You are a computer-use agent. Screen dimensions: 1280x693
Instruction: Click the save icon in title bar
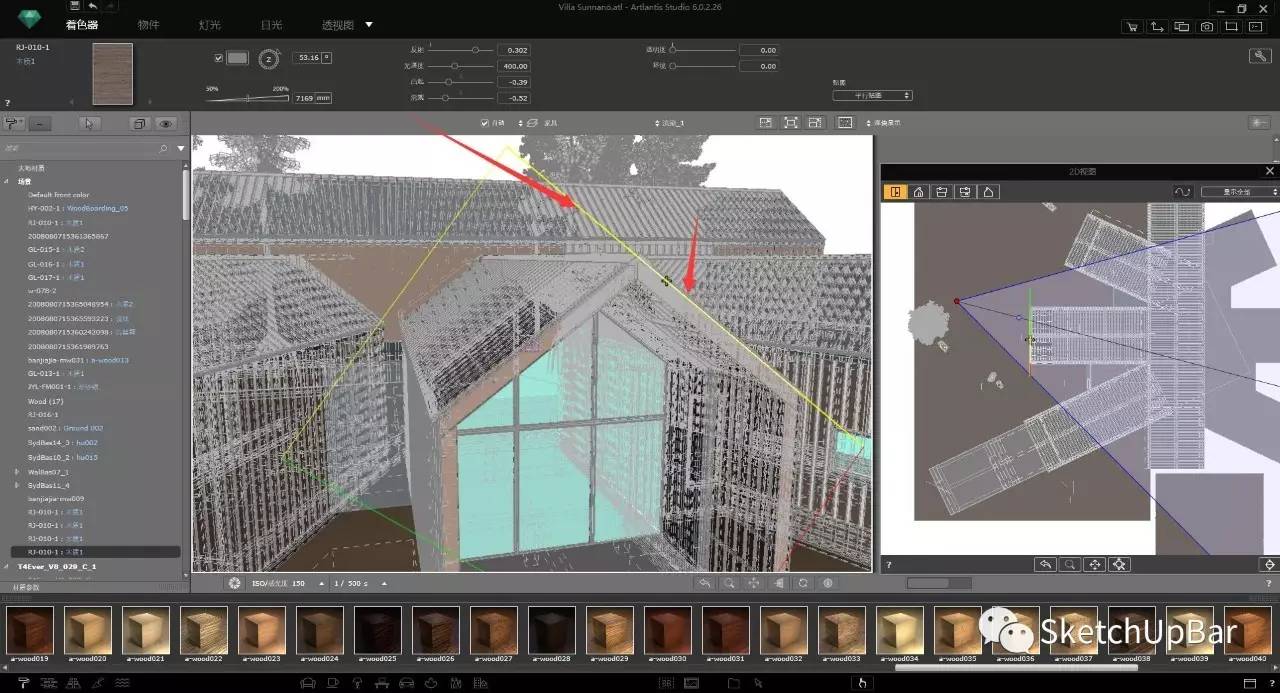75,6
